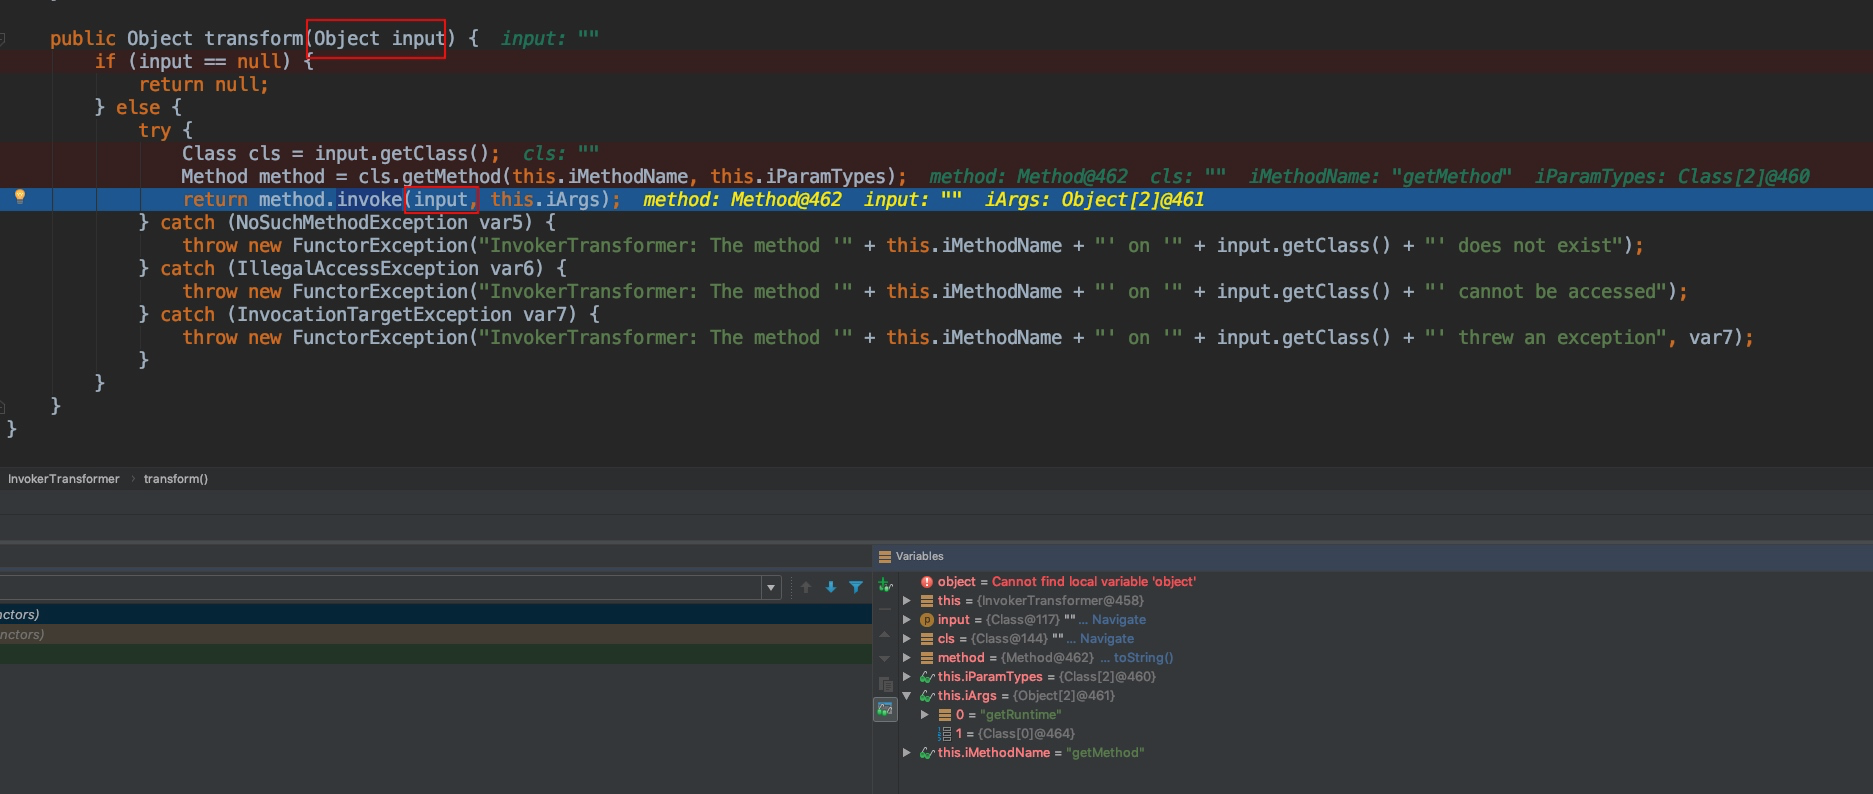Viewport: 1873px width, 794px height.
Task: Click 'catch (IllegalAccessException var6)' line
Action: pyautogui.click(x=353, y=269)
